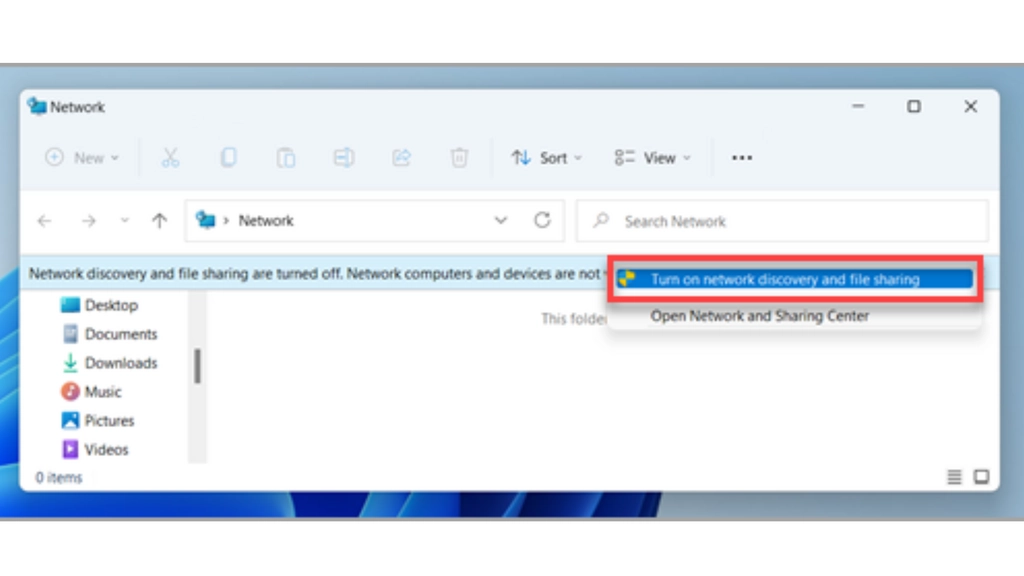Open Documents in navigation pane

110,334
